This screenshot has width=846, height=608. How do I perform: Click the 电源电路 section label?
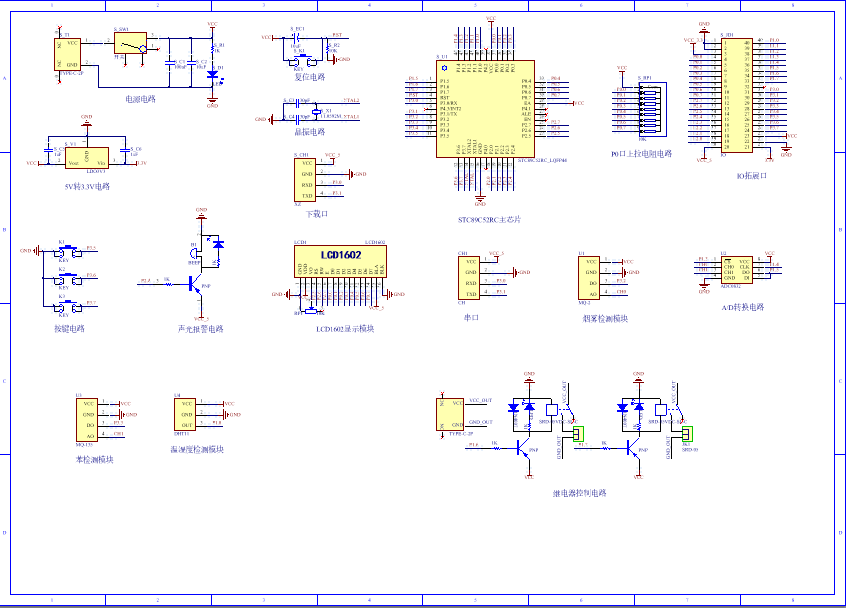tap(140, 99)
